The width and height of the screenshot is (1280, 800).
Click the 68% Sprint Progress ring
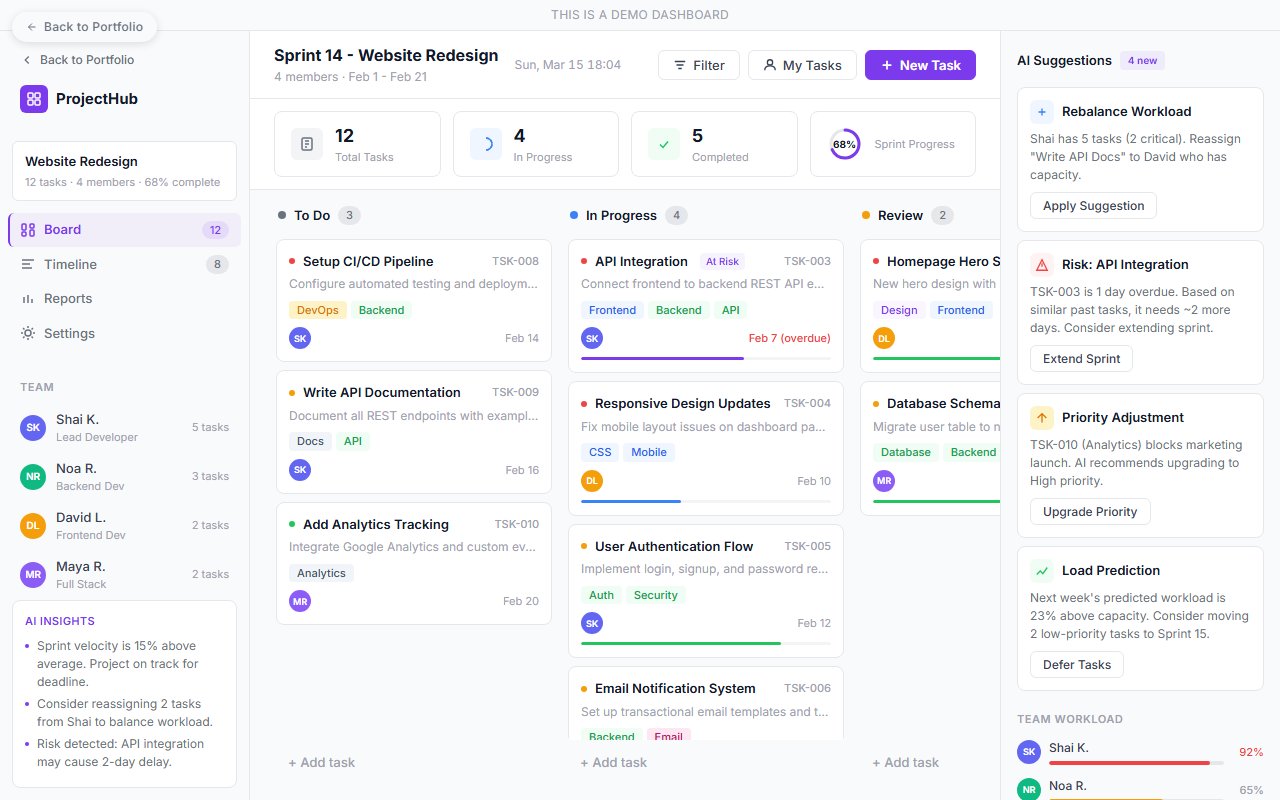[x=845, y=144]
